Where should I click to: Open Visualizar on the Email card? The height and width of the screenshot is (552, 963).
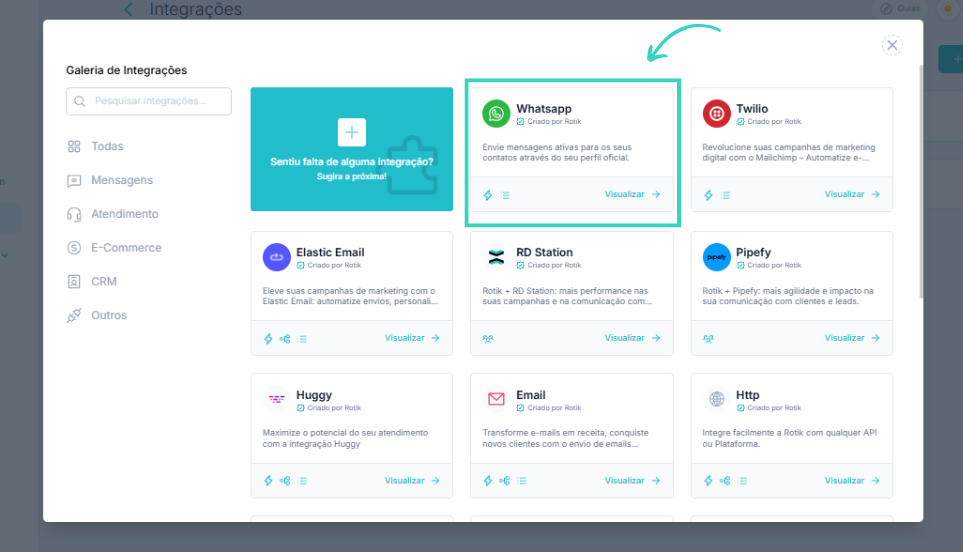point(632,480)
